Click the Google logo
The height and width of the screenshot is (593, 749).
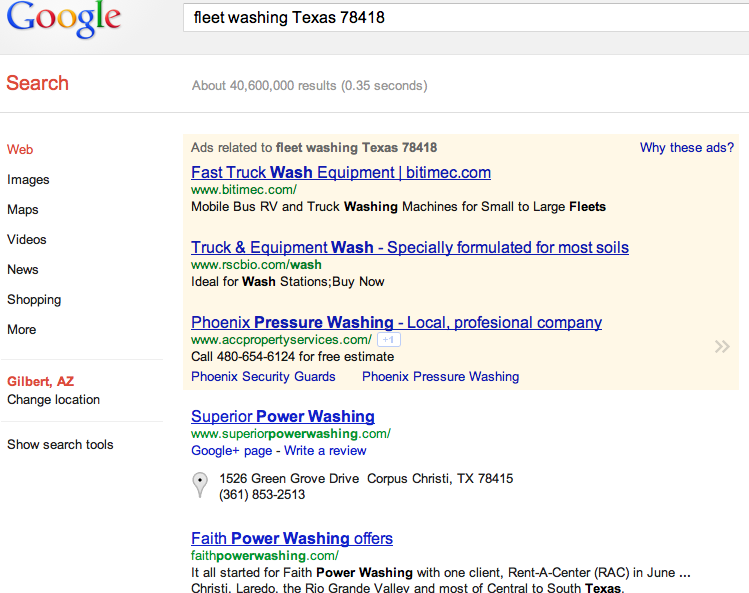coord(63,20)
